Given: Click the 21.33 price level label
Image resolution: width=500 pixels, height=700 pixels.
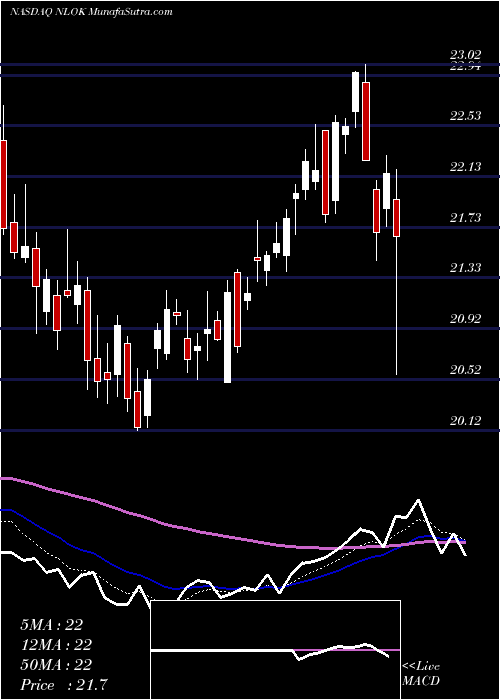Looking at the screenshot, I should click(465, 268).
